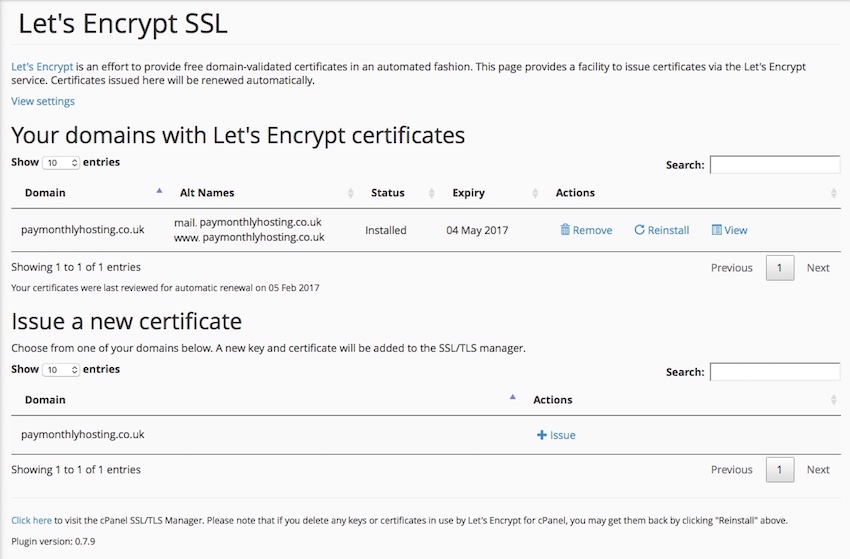The image size is (850, 559).
Task: Click the Alt Names column header
Action: [207, 192]
